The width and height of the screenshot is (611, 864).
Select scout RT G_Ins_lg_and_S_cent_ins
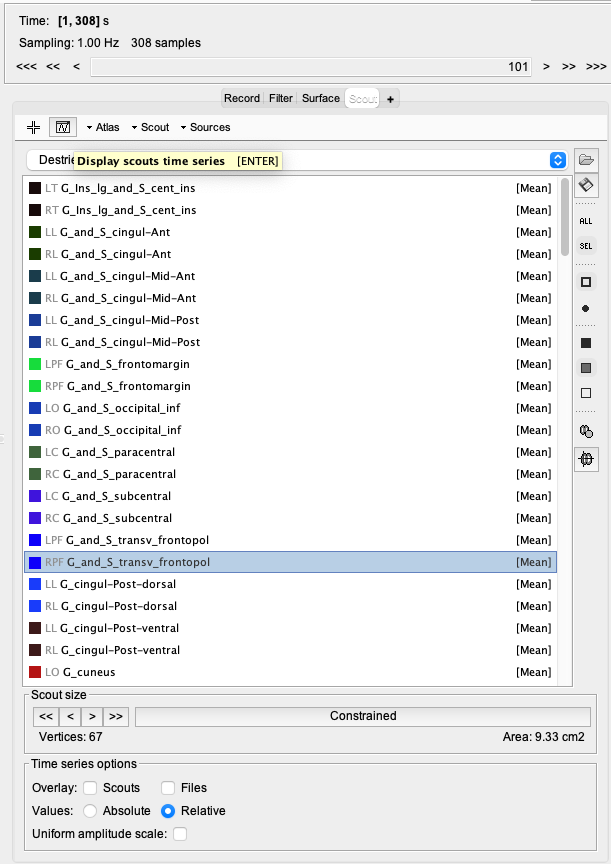[x=290, y=210]
